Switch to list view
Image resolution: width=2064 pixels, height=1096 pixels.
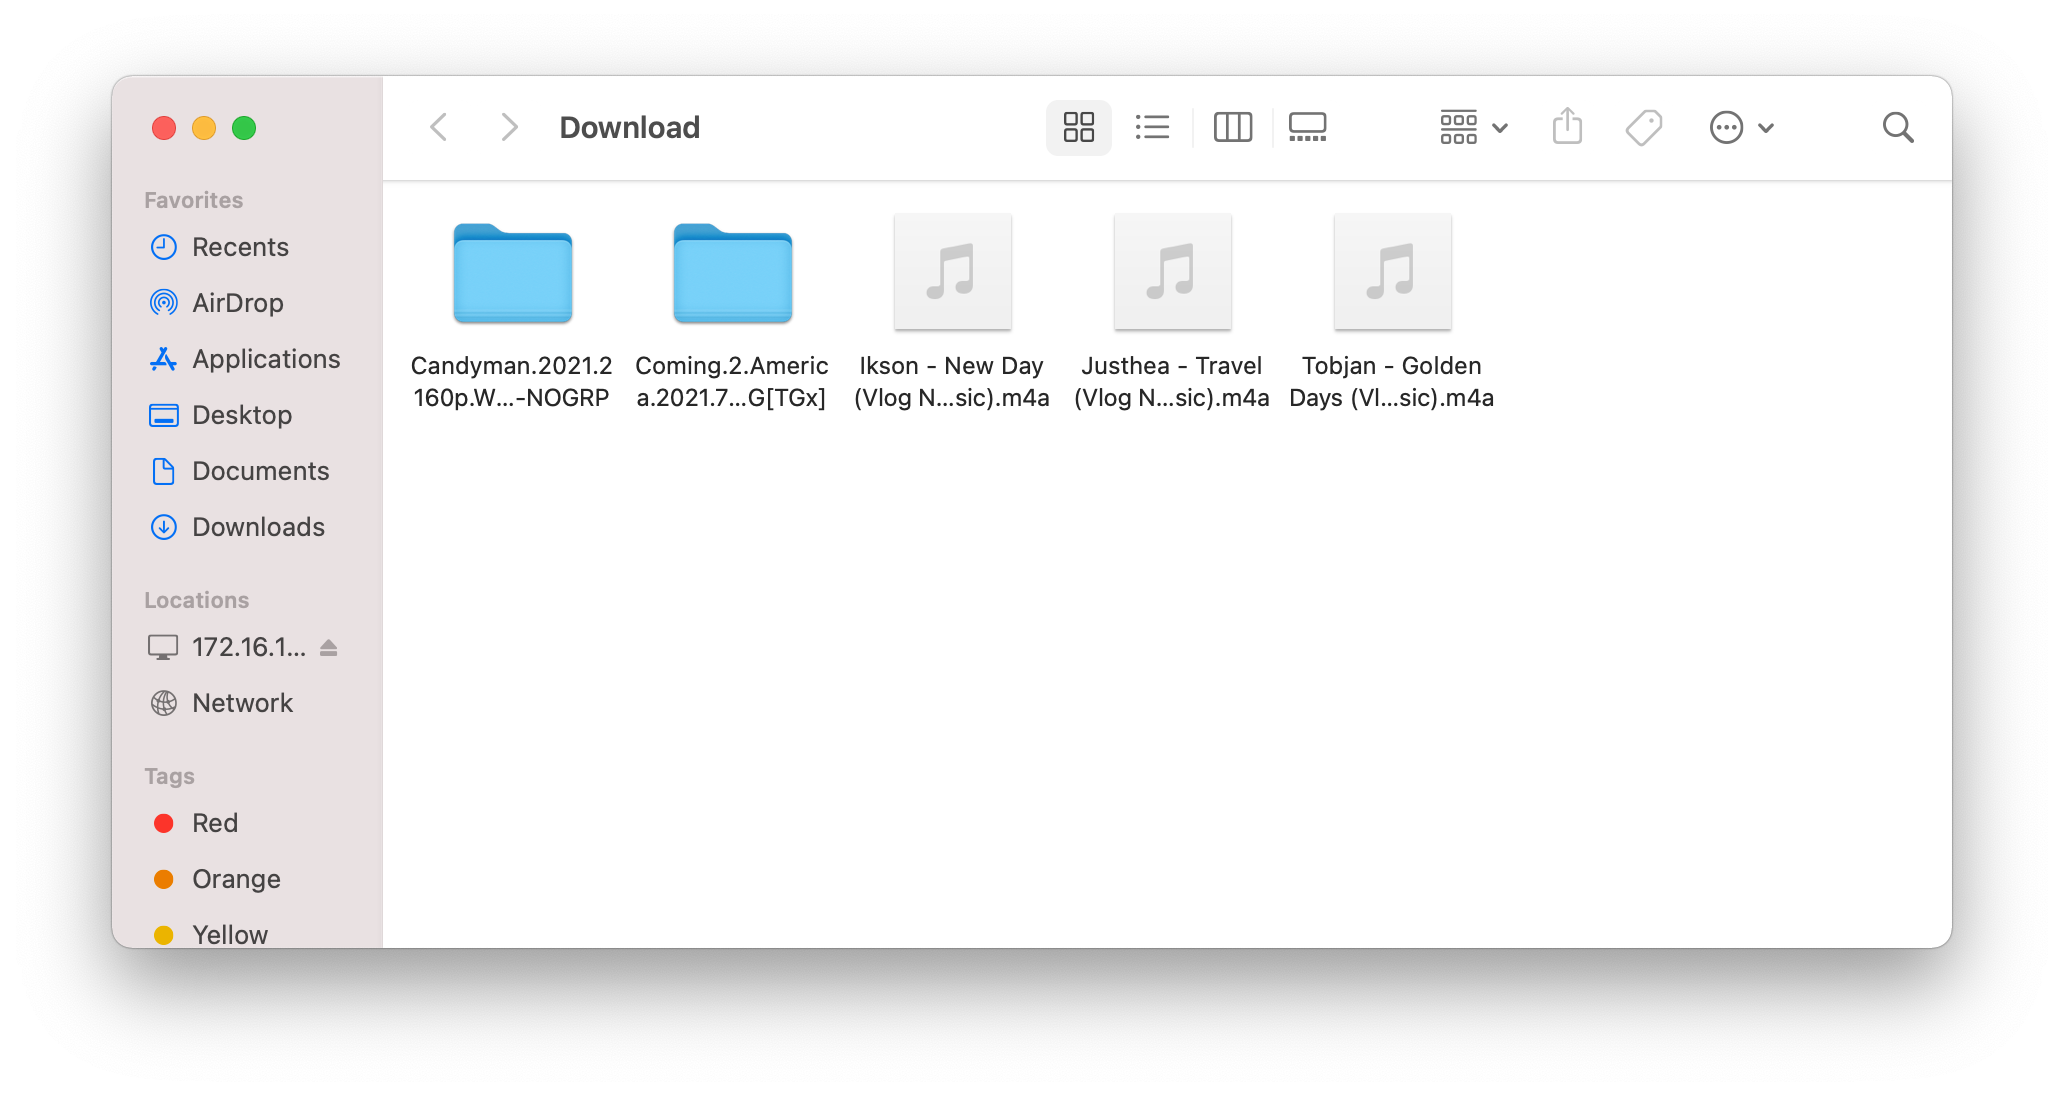pos(1152,127)
